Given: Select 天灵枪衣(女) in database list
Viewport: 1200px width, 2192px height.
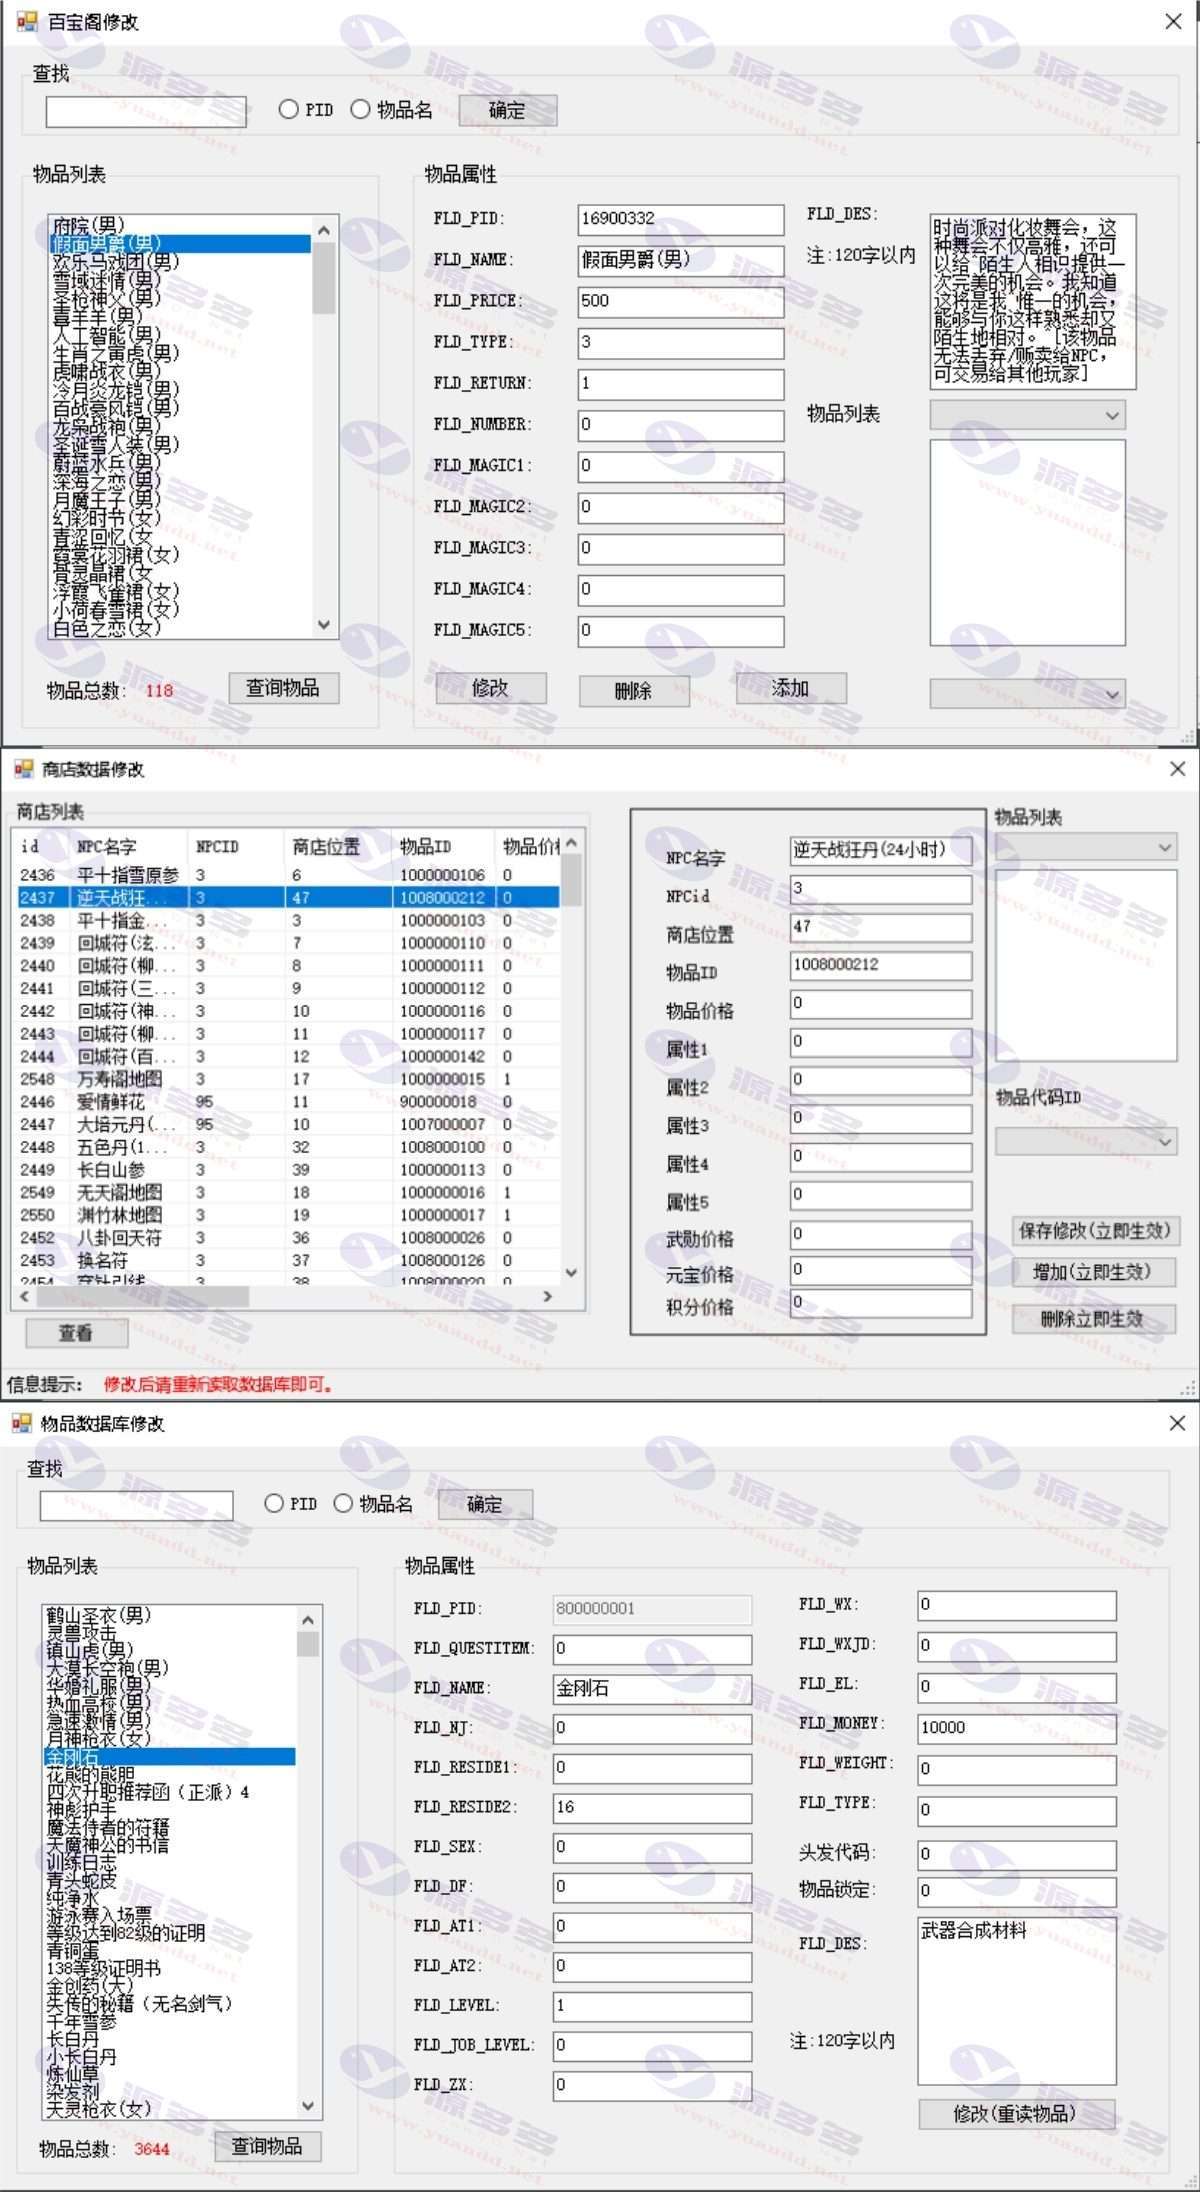Looking at the screenshot, I should (170, 2108).
